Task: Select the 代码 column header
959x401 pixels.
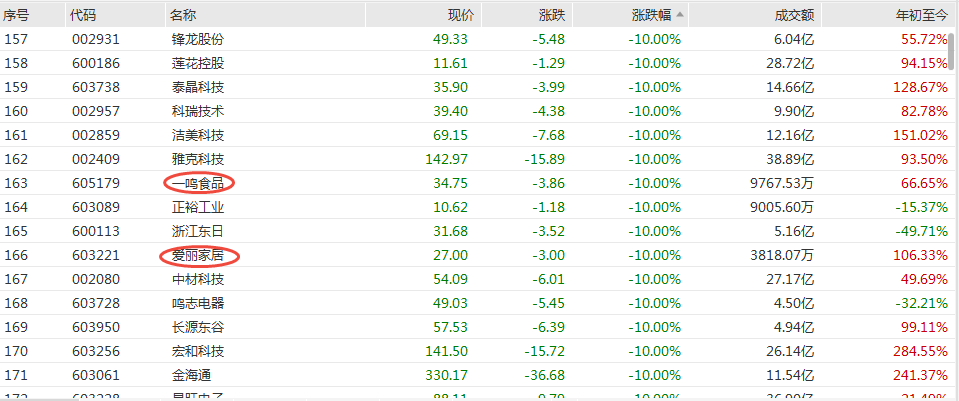Action: [x=83, y=15]
